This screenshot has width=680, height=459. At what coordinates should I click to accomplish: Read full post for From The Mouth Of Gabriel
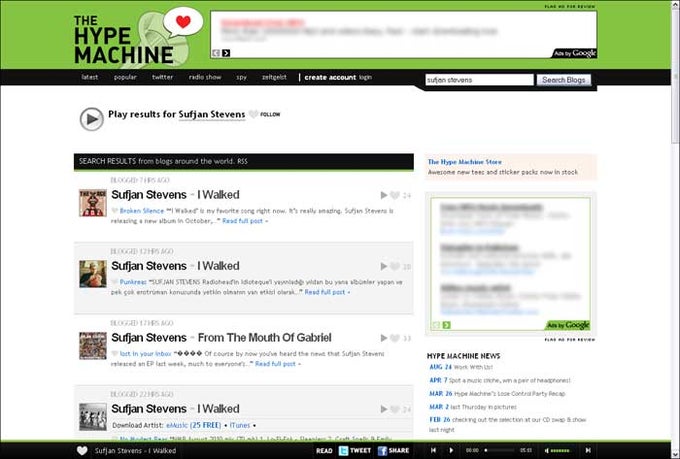pos(278,364)
